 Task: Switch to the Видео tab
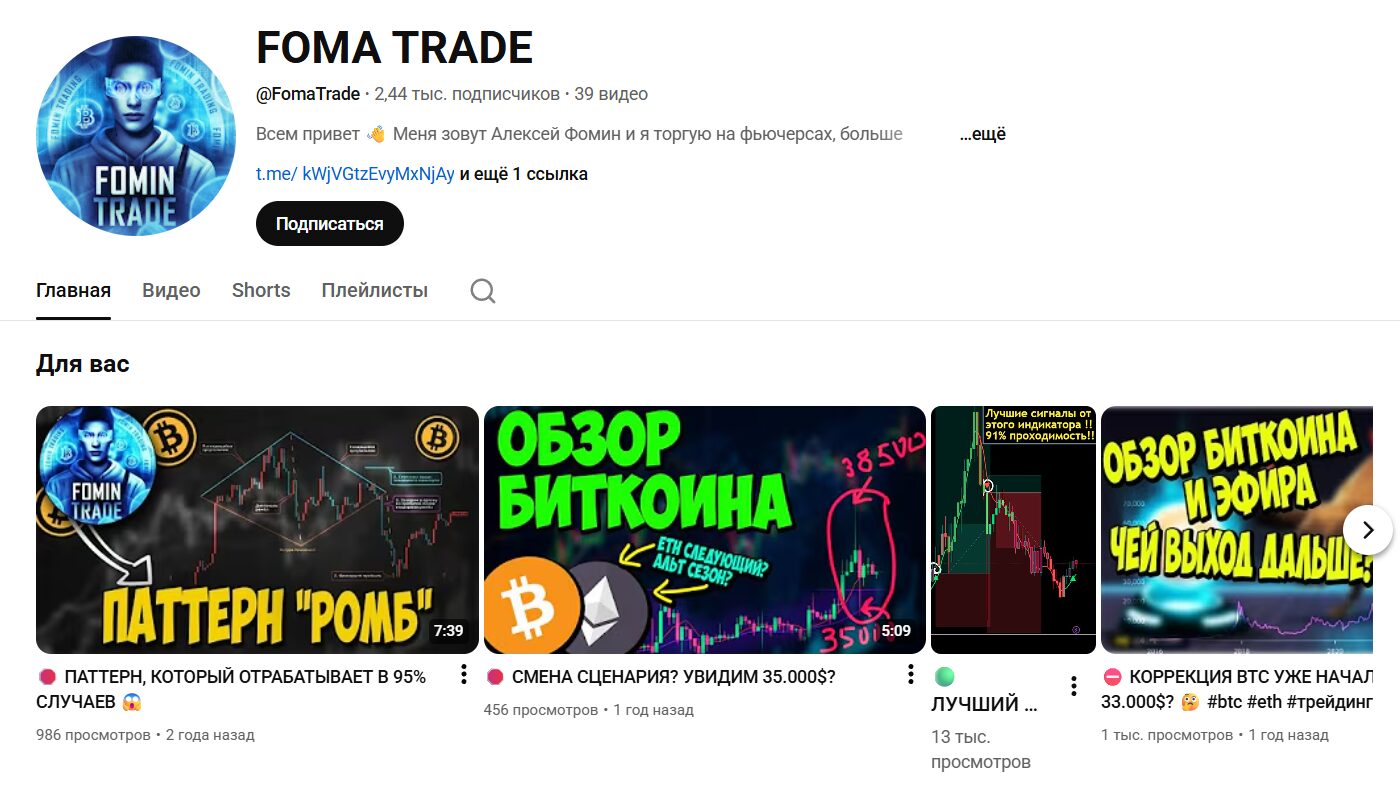(x=171, y=291)
